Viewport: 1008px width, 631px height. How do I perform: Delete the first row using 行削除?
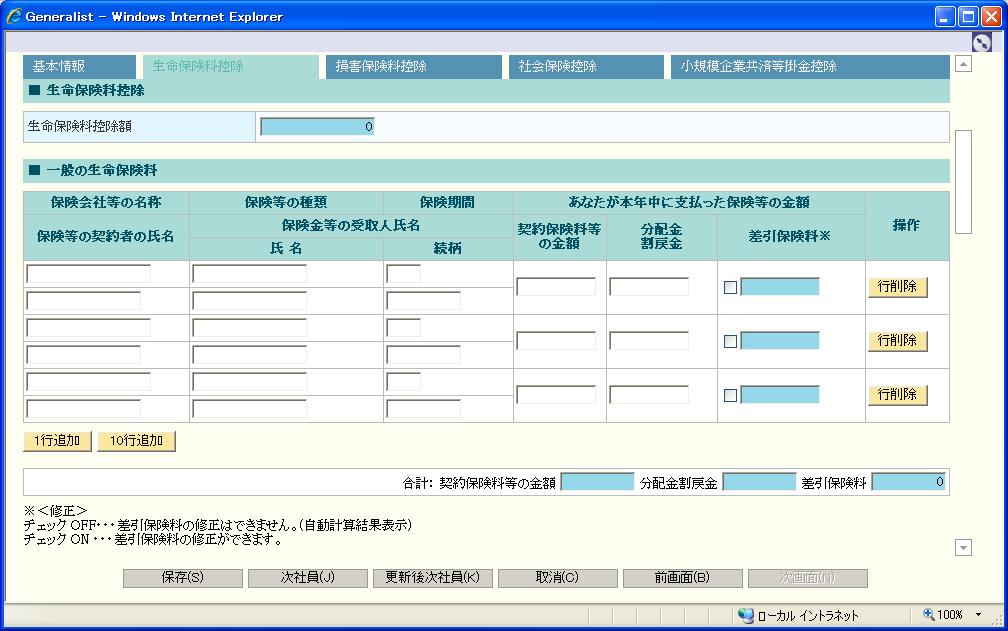coord(897,287)
